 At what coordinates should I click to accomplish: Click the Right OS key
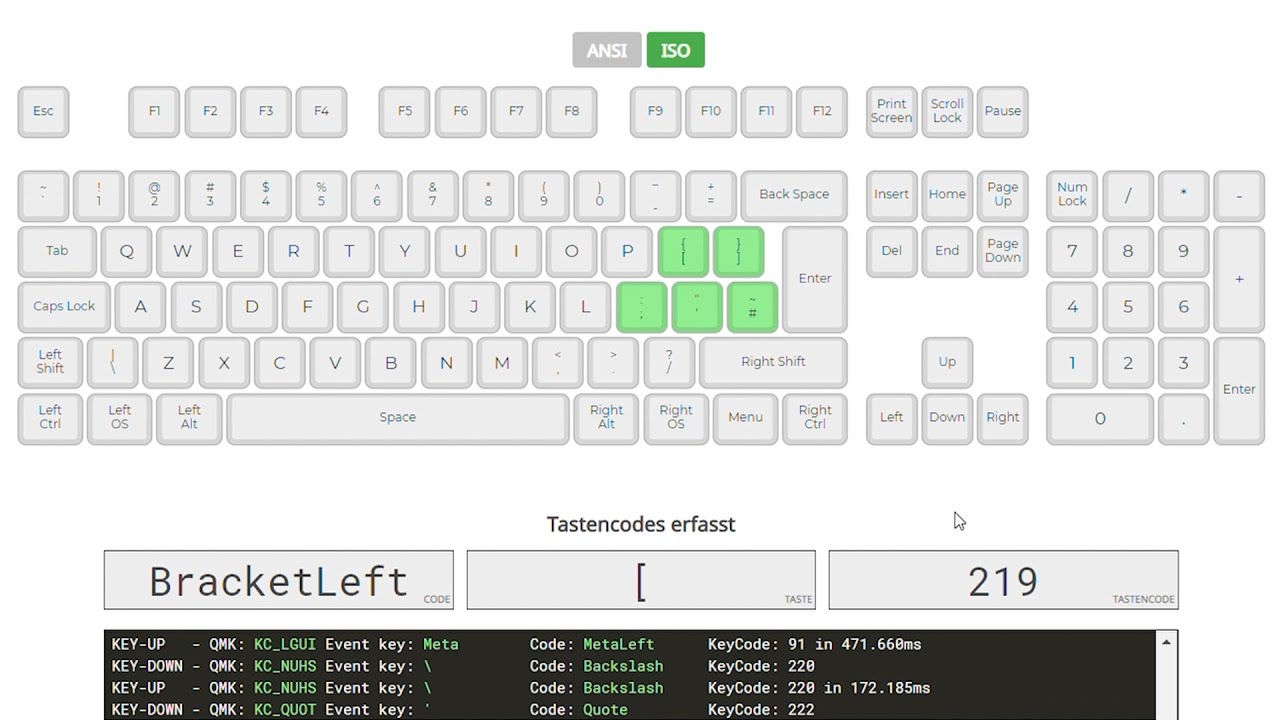(x=676, y=418)
